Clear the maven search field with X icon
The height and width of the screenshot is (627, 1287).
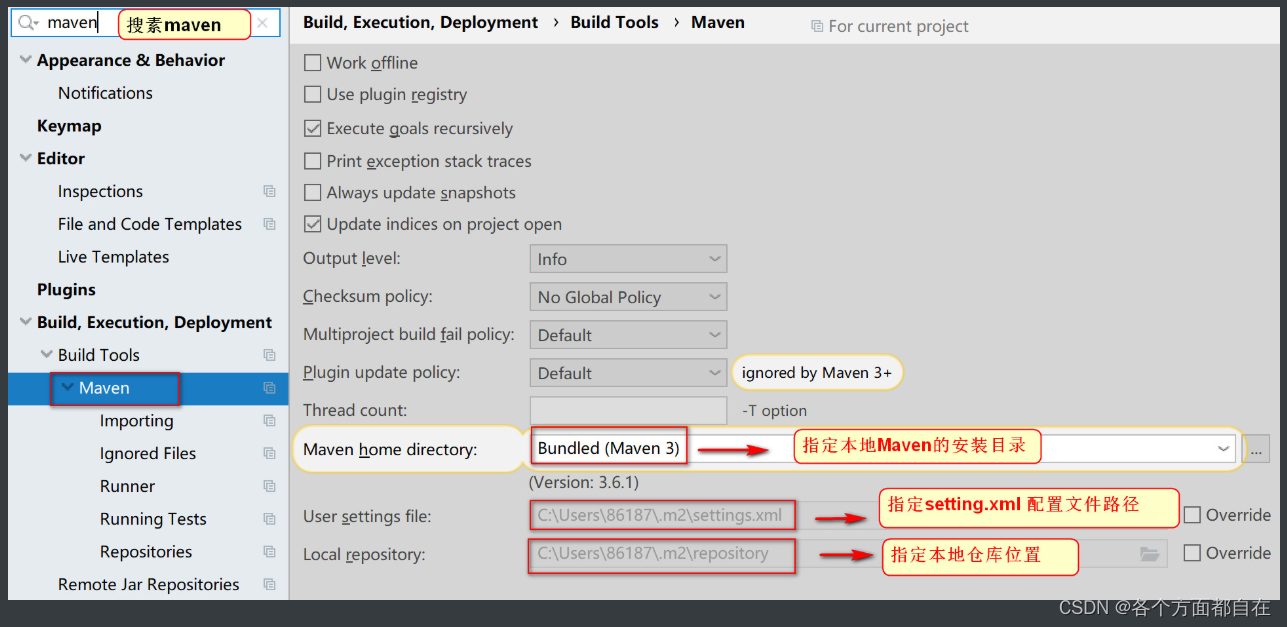262,23
